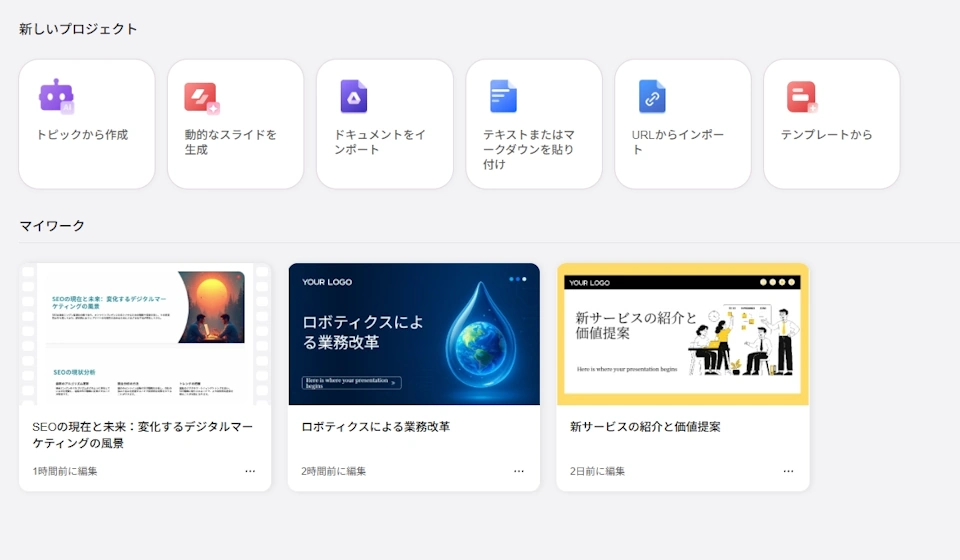Open 新サービス project's three-dot options menu

pos(788,471)
